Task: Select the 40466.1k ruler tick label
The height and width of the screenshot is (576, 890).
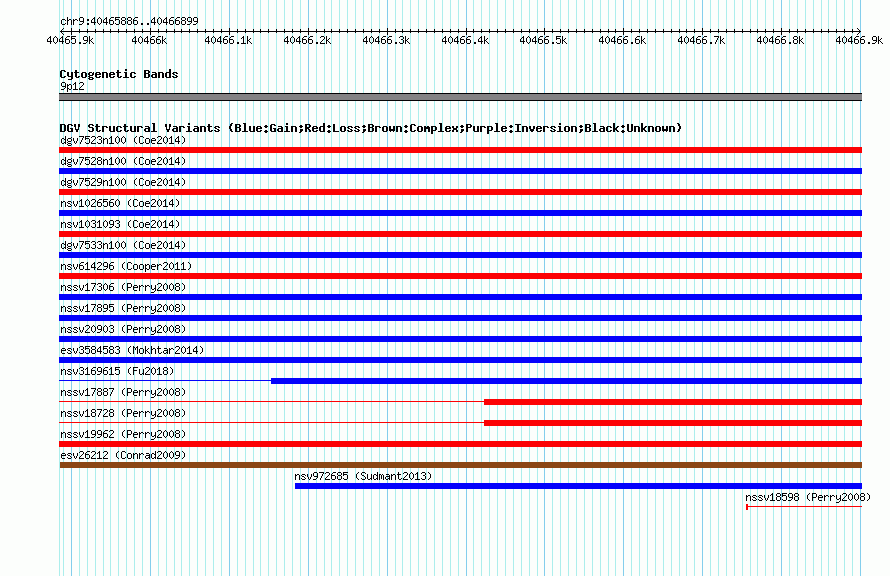Action: [x=228, y=40]
